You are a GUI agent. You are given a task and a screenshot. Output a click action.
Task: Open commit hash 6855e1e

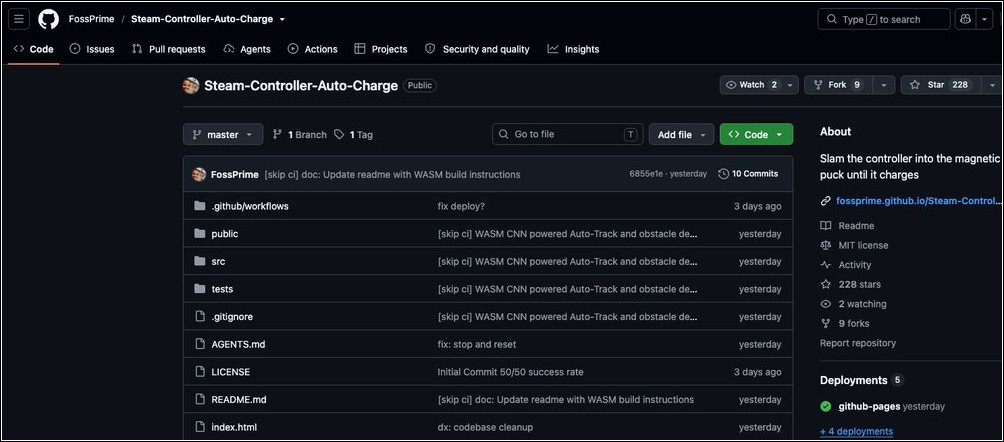[x=647, y=174]
